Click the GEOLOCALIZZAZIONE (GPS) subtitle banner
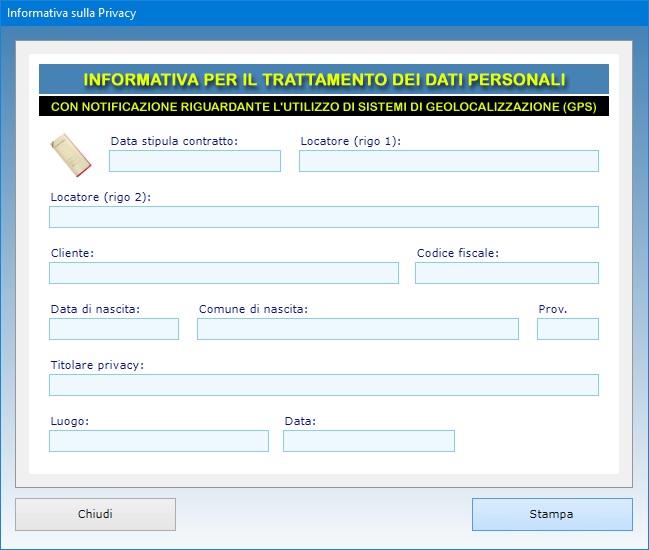This screenshot has height=550, width=649. click(324, 106)
